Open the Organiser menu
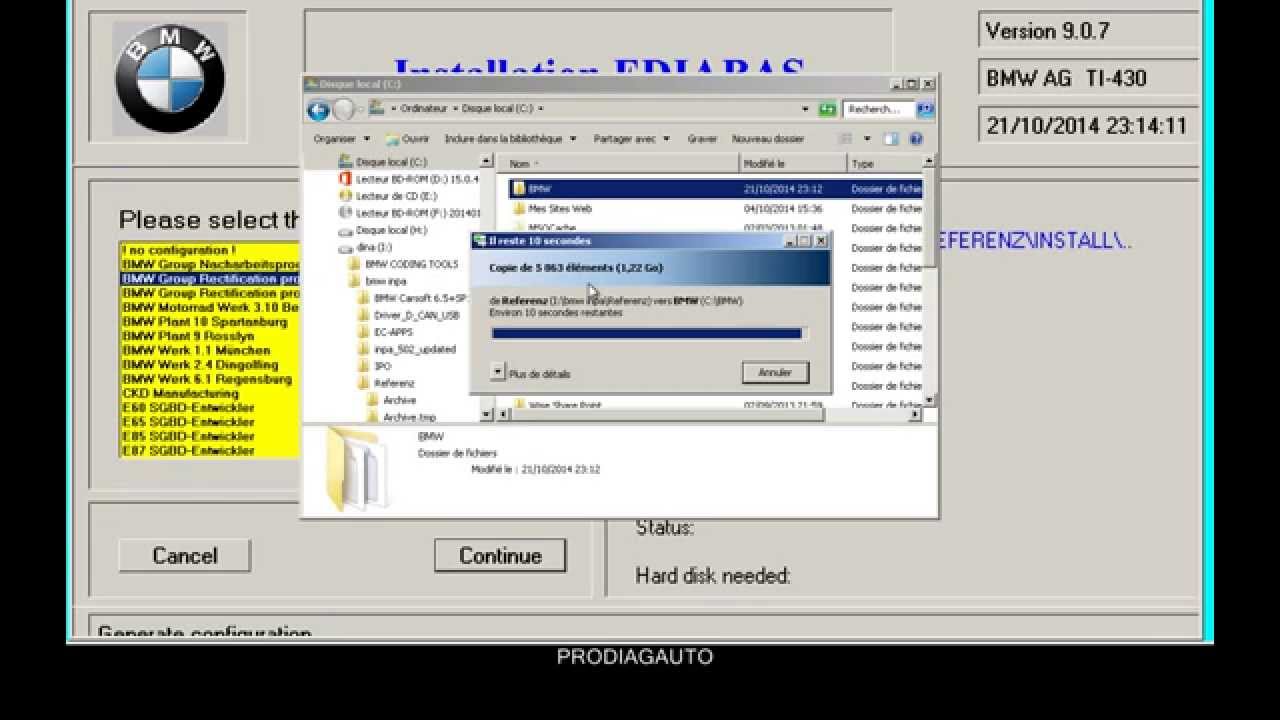The image size is (1280, 720). pyautogui.click(x=341, y=139)
